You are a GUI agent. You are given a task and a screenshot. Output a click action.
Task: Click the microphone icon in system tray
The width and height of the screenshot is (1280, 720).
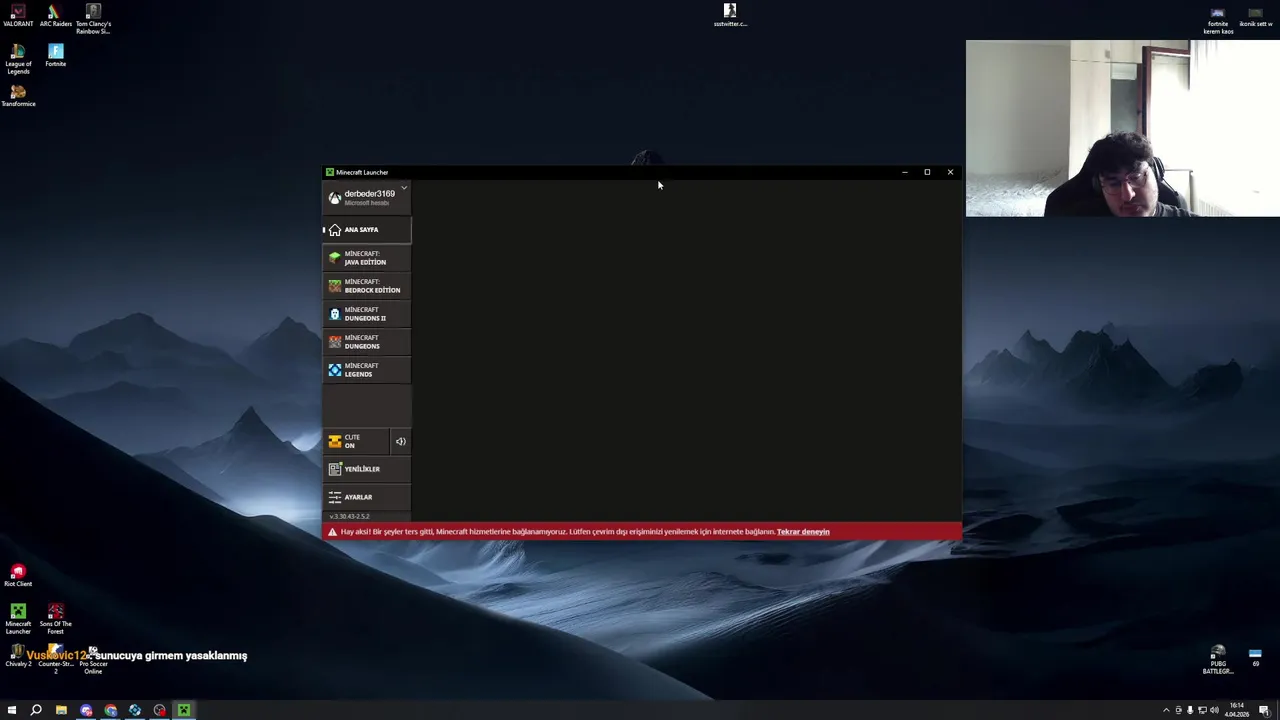pyautogui.click(x=1190, y=710)
